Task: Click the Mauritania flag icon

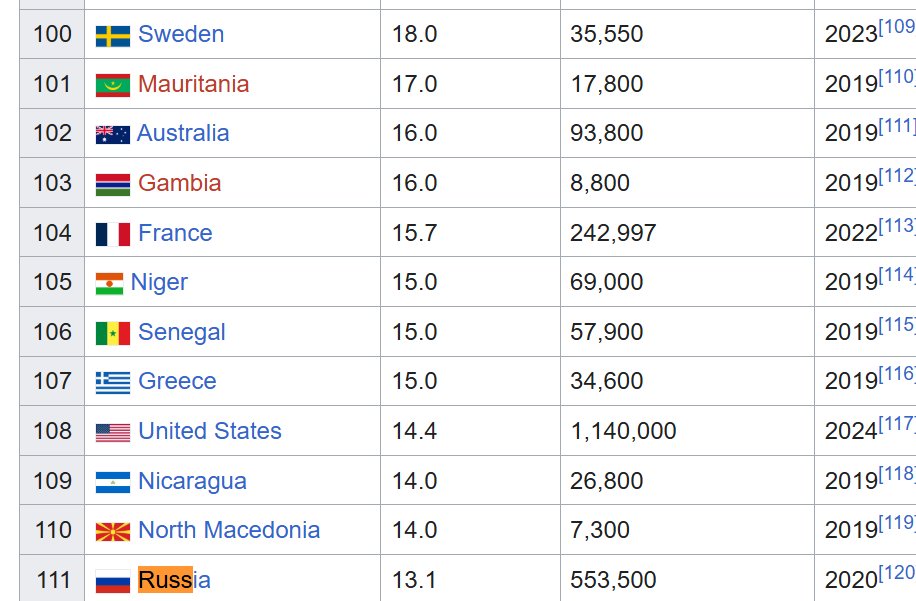Action: click(113, 85)
